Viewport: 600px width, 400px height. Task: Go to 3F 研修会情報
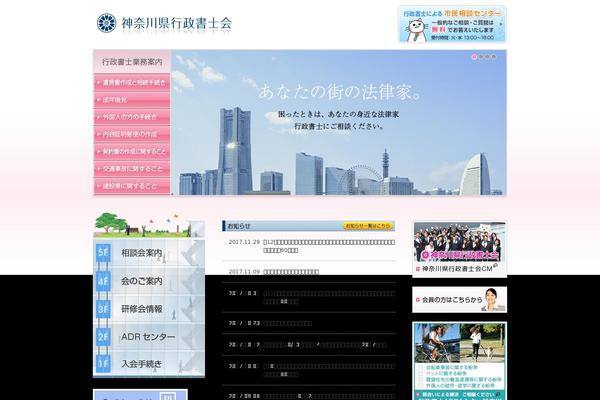click(149, 309)
